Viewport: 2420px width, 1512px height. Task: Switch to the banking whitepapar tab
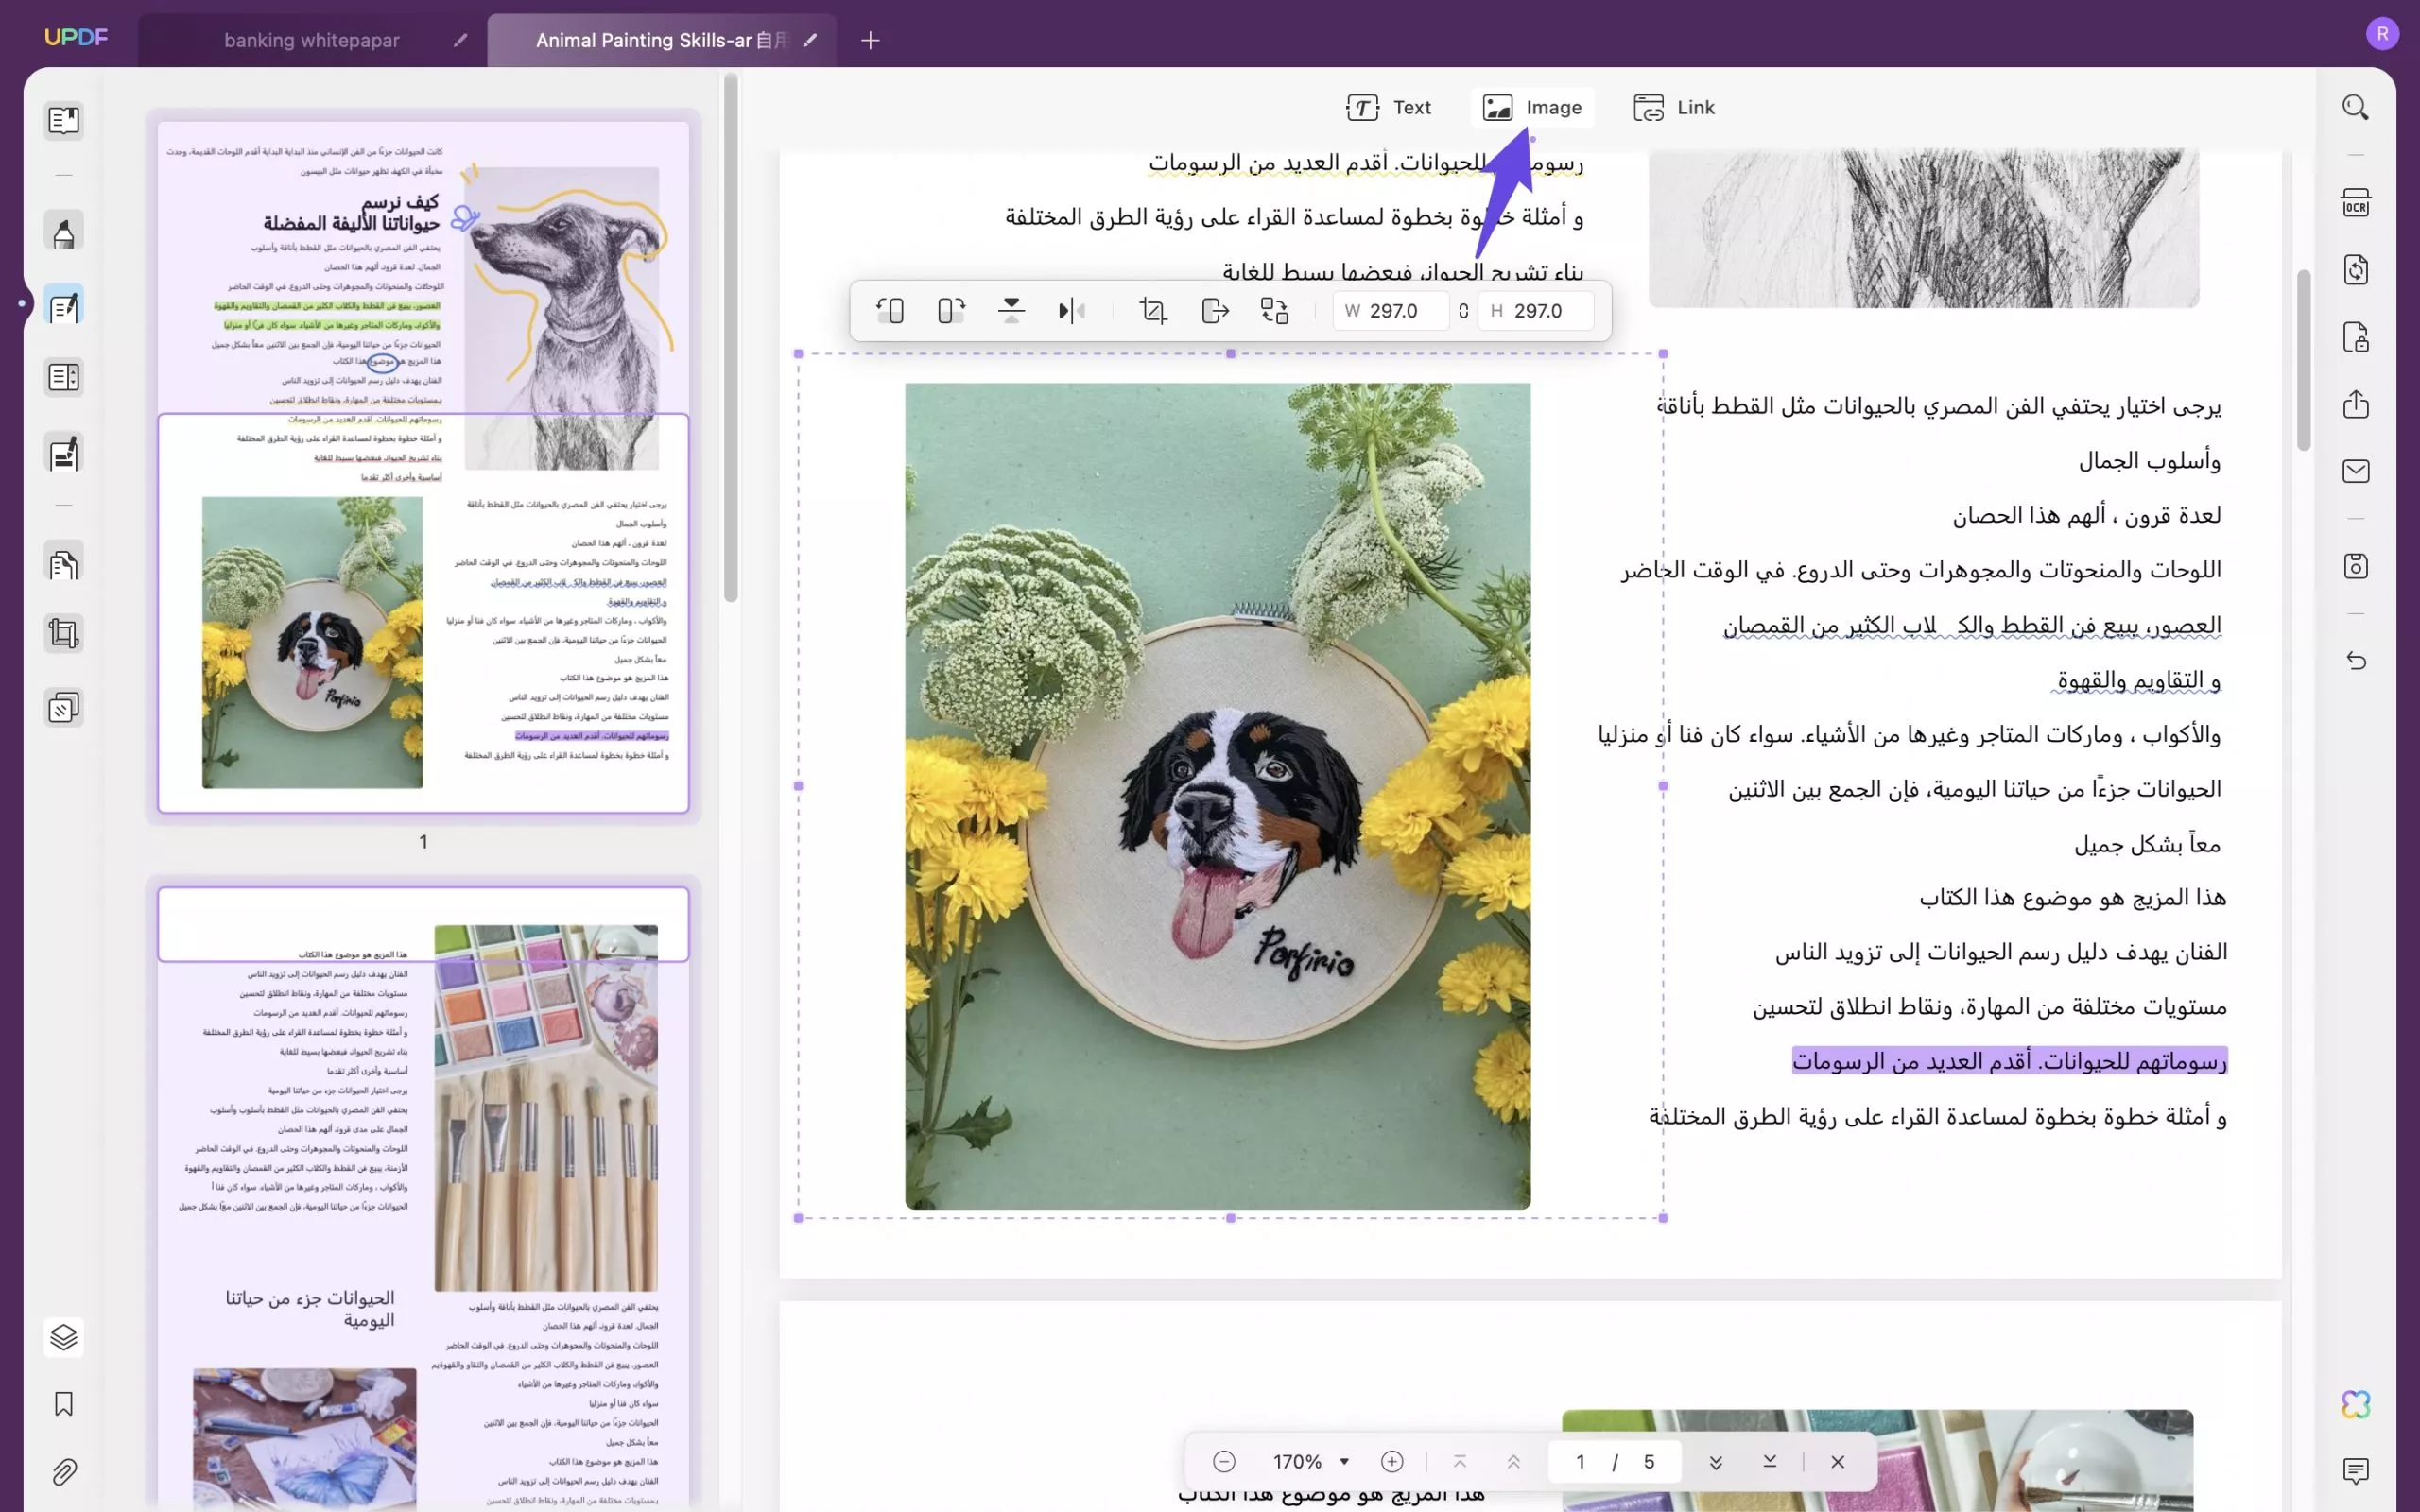311,40
